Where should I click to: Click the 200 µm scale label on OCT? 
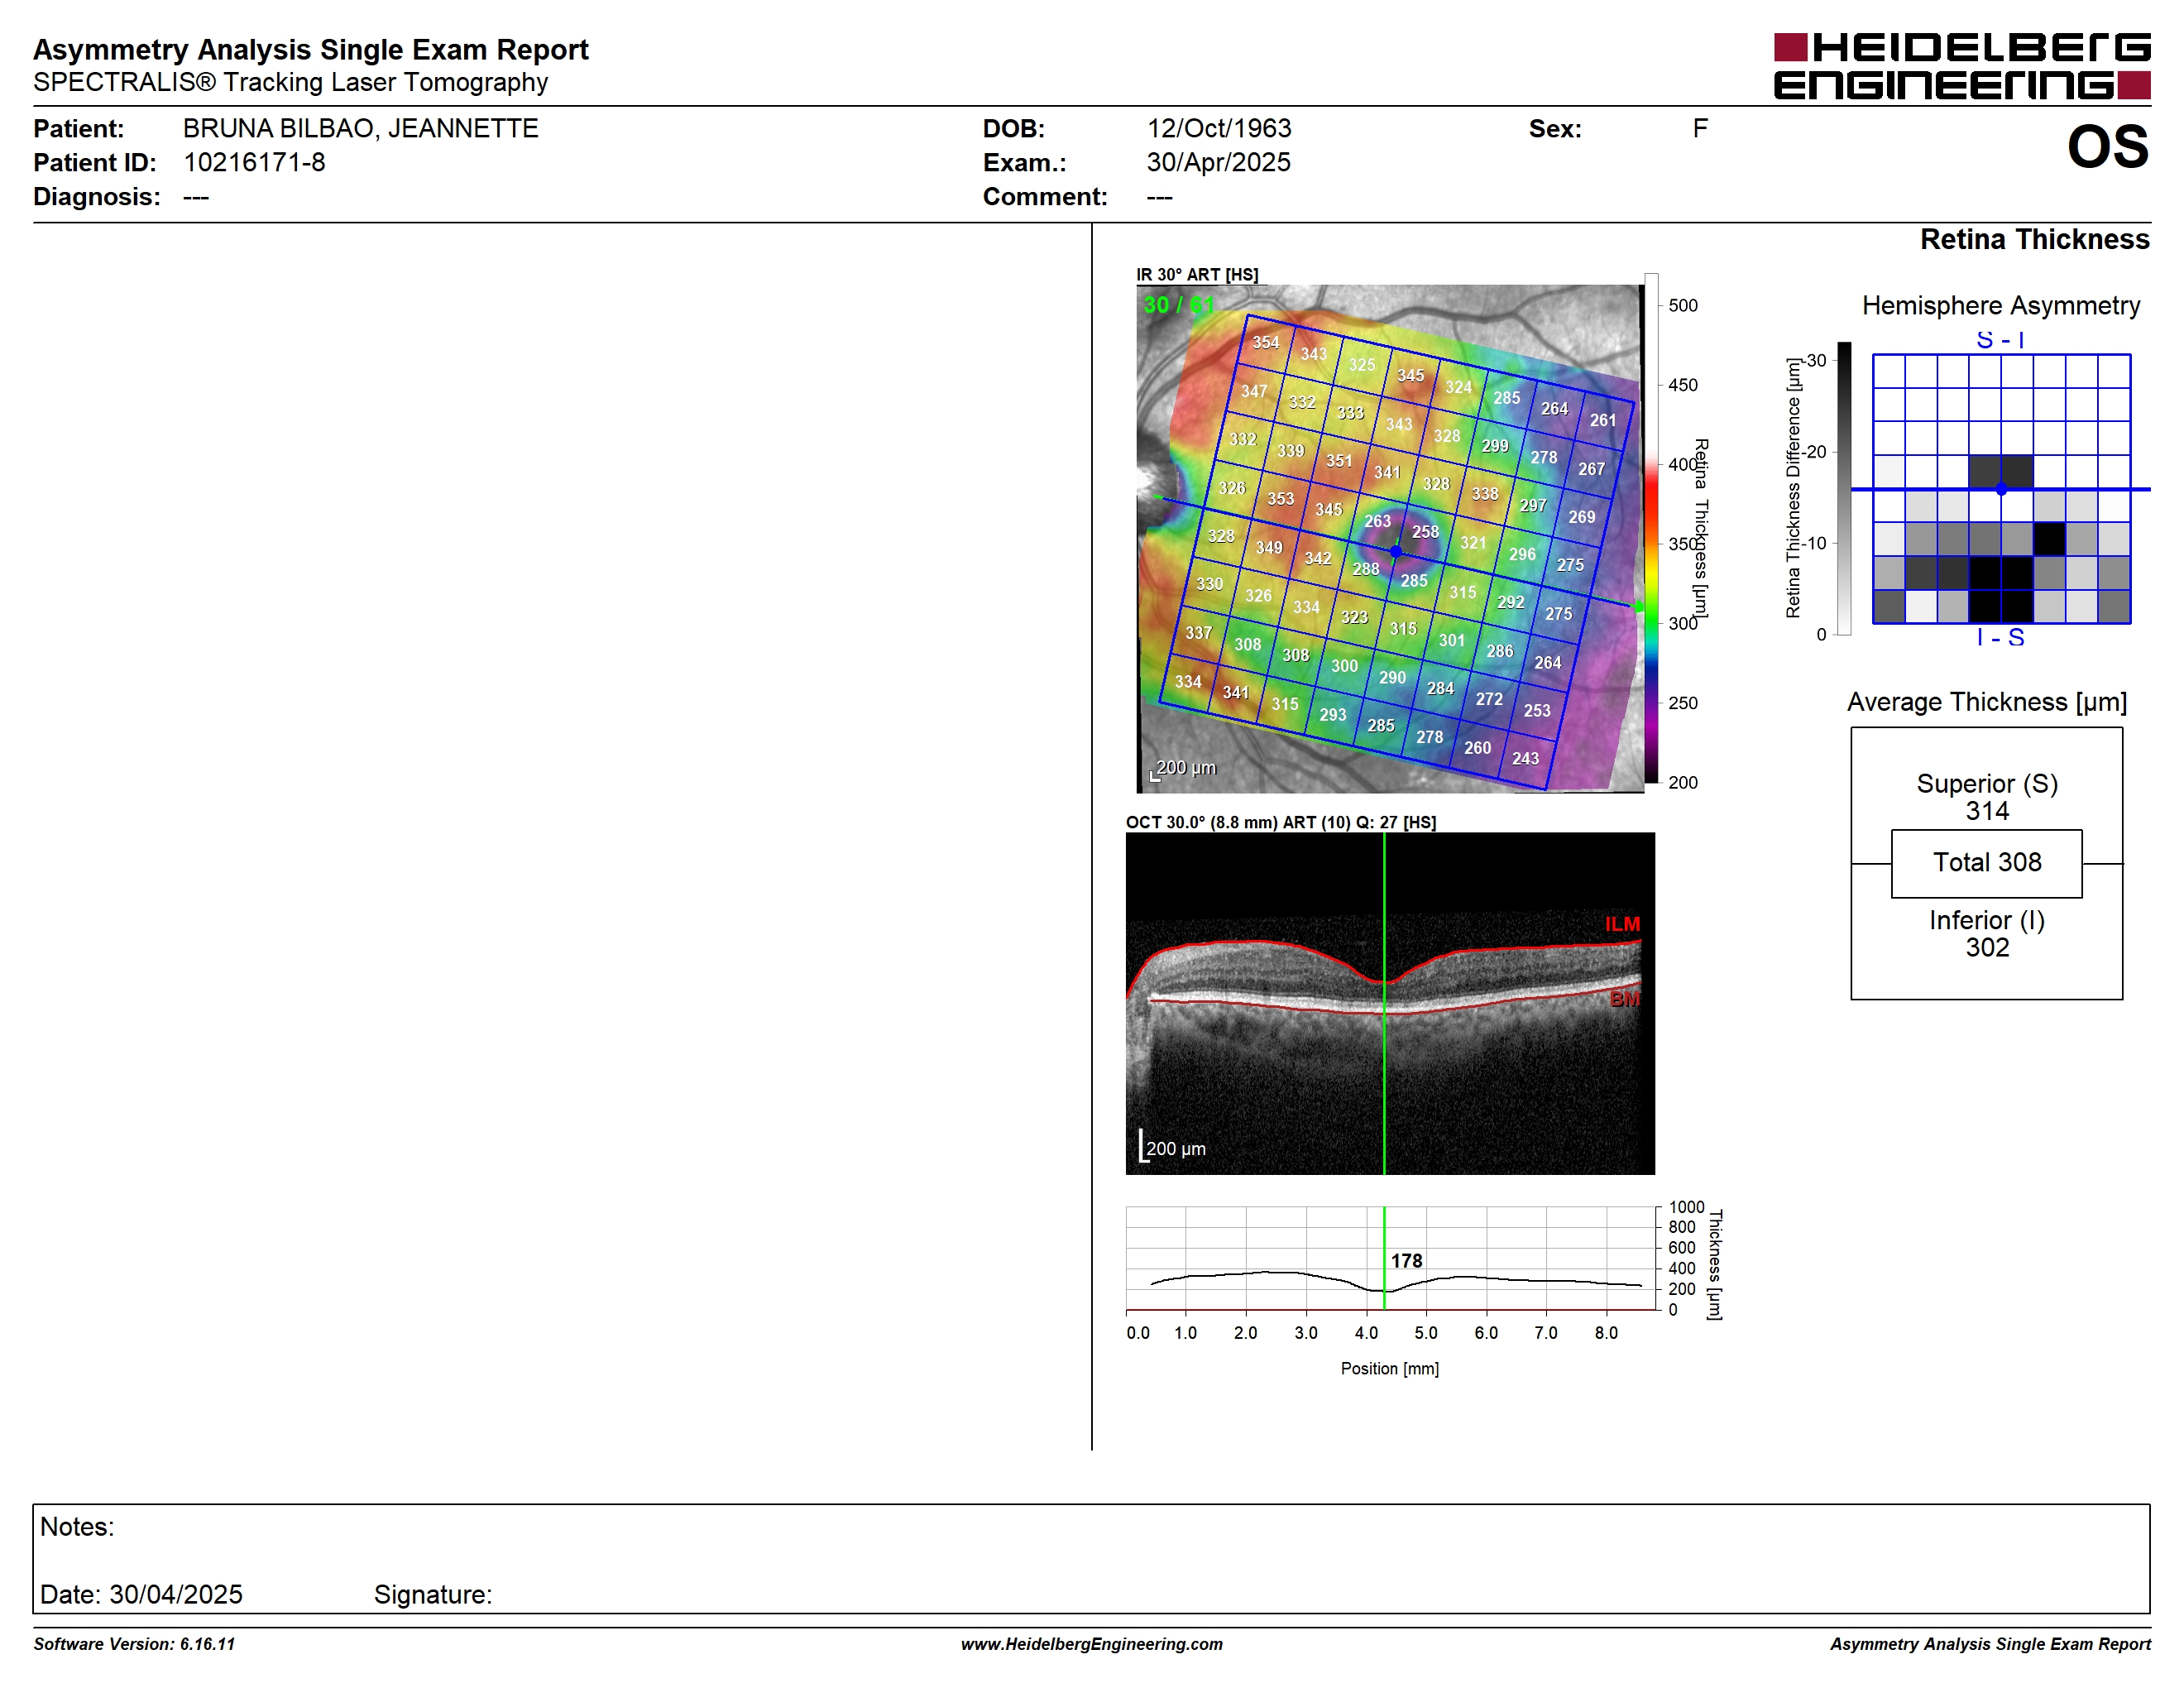coord(1175,1149)
